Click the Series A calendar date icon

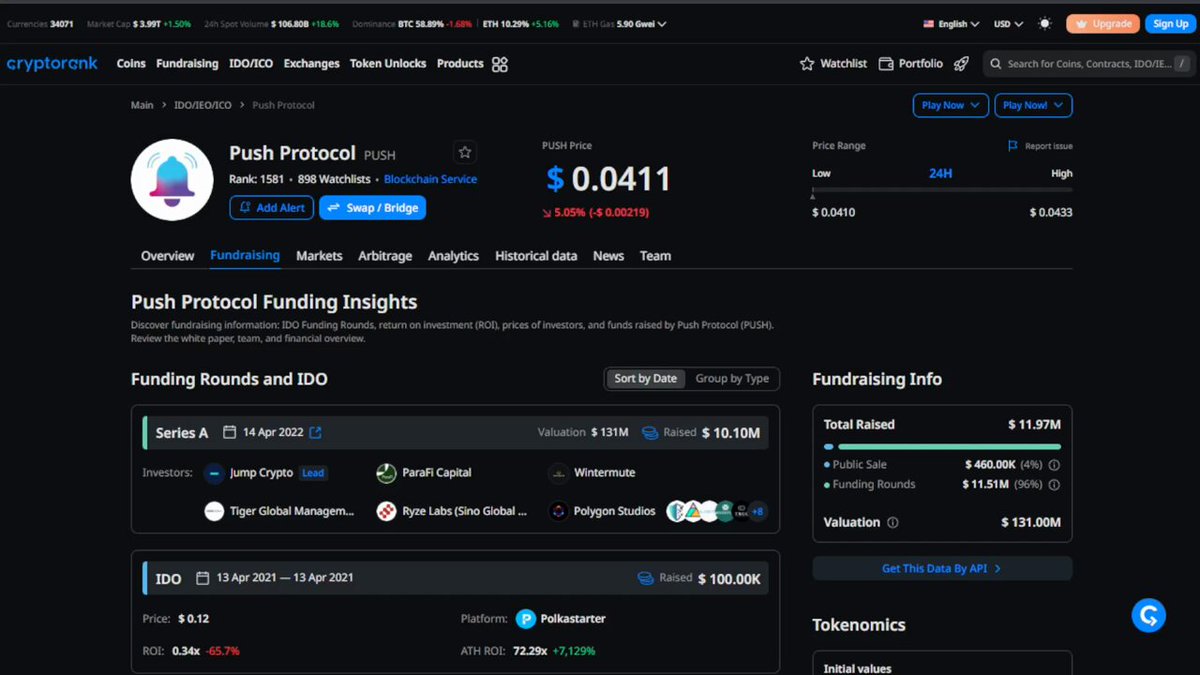[x=229, y=433]
